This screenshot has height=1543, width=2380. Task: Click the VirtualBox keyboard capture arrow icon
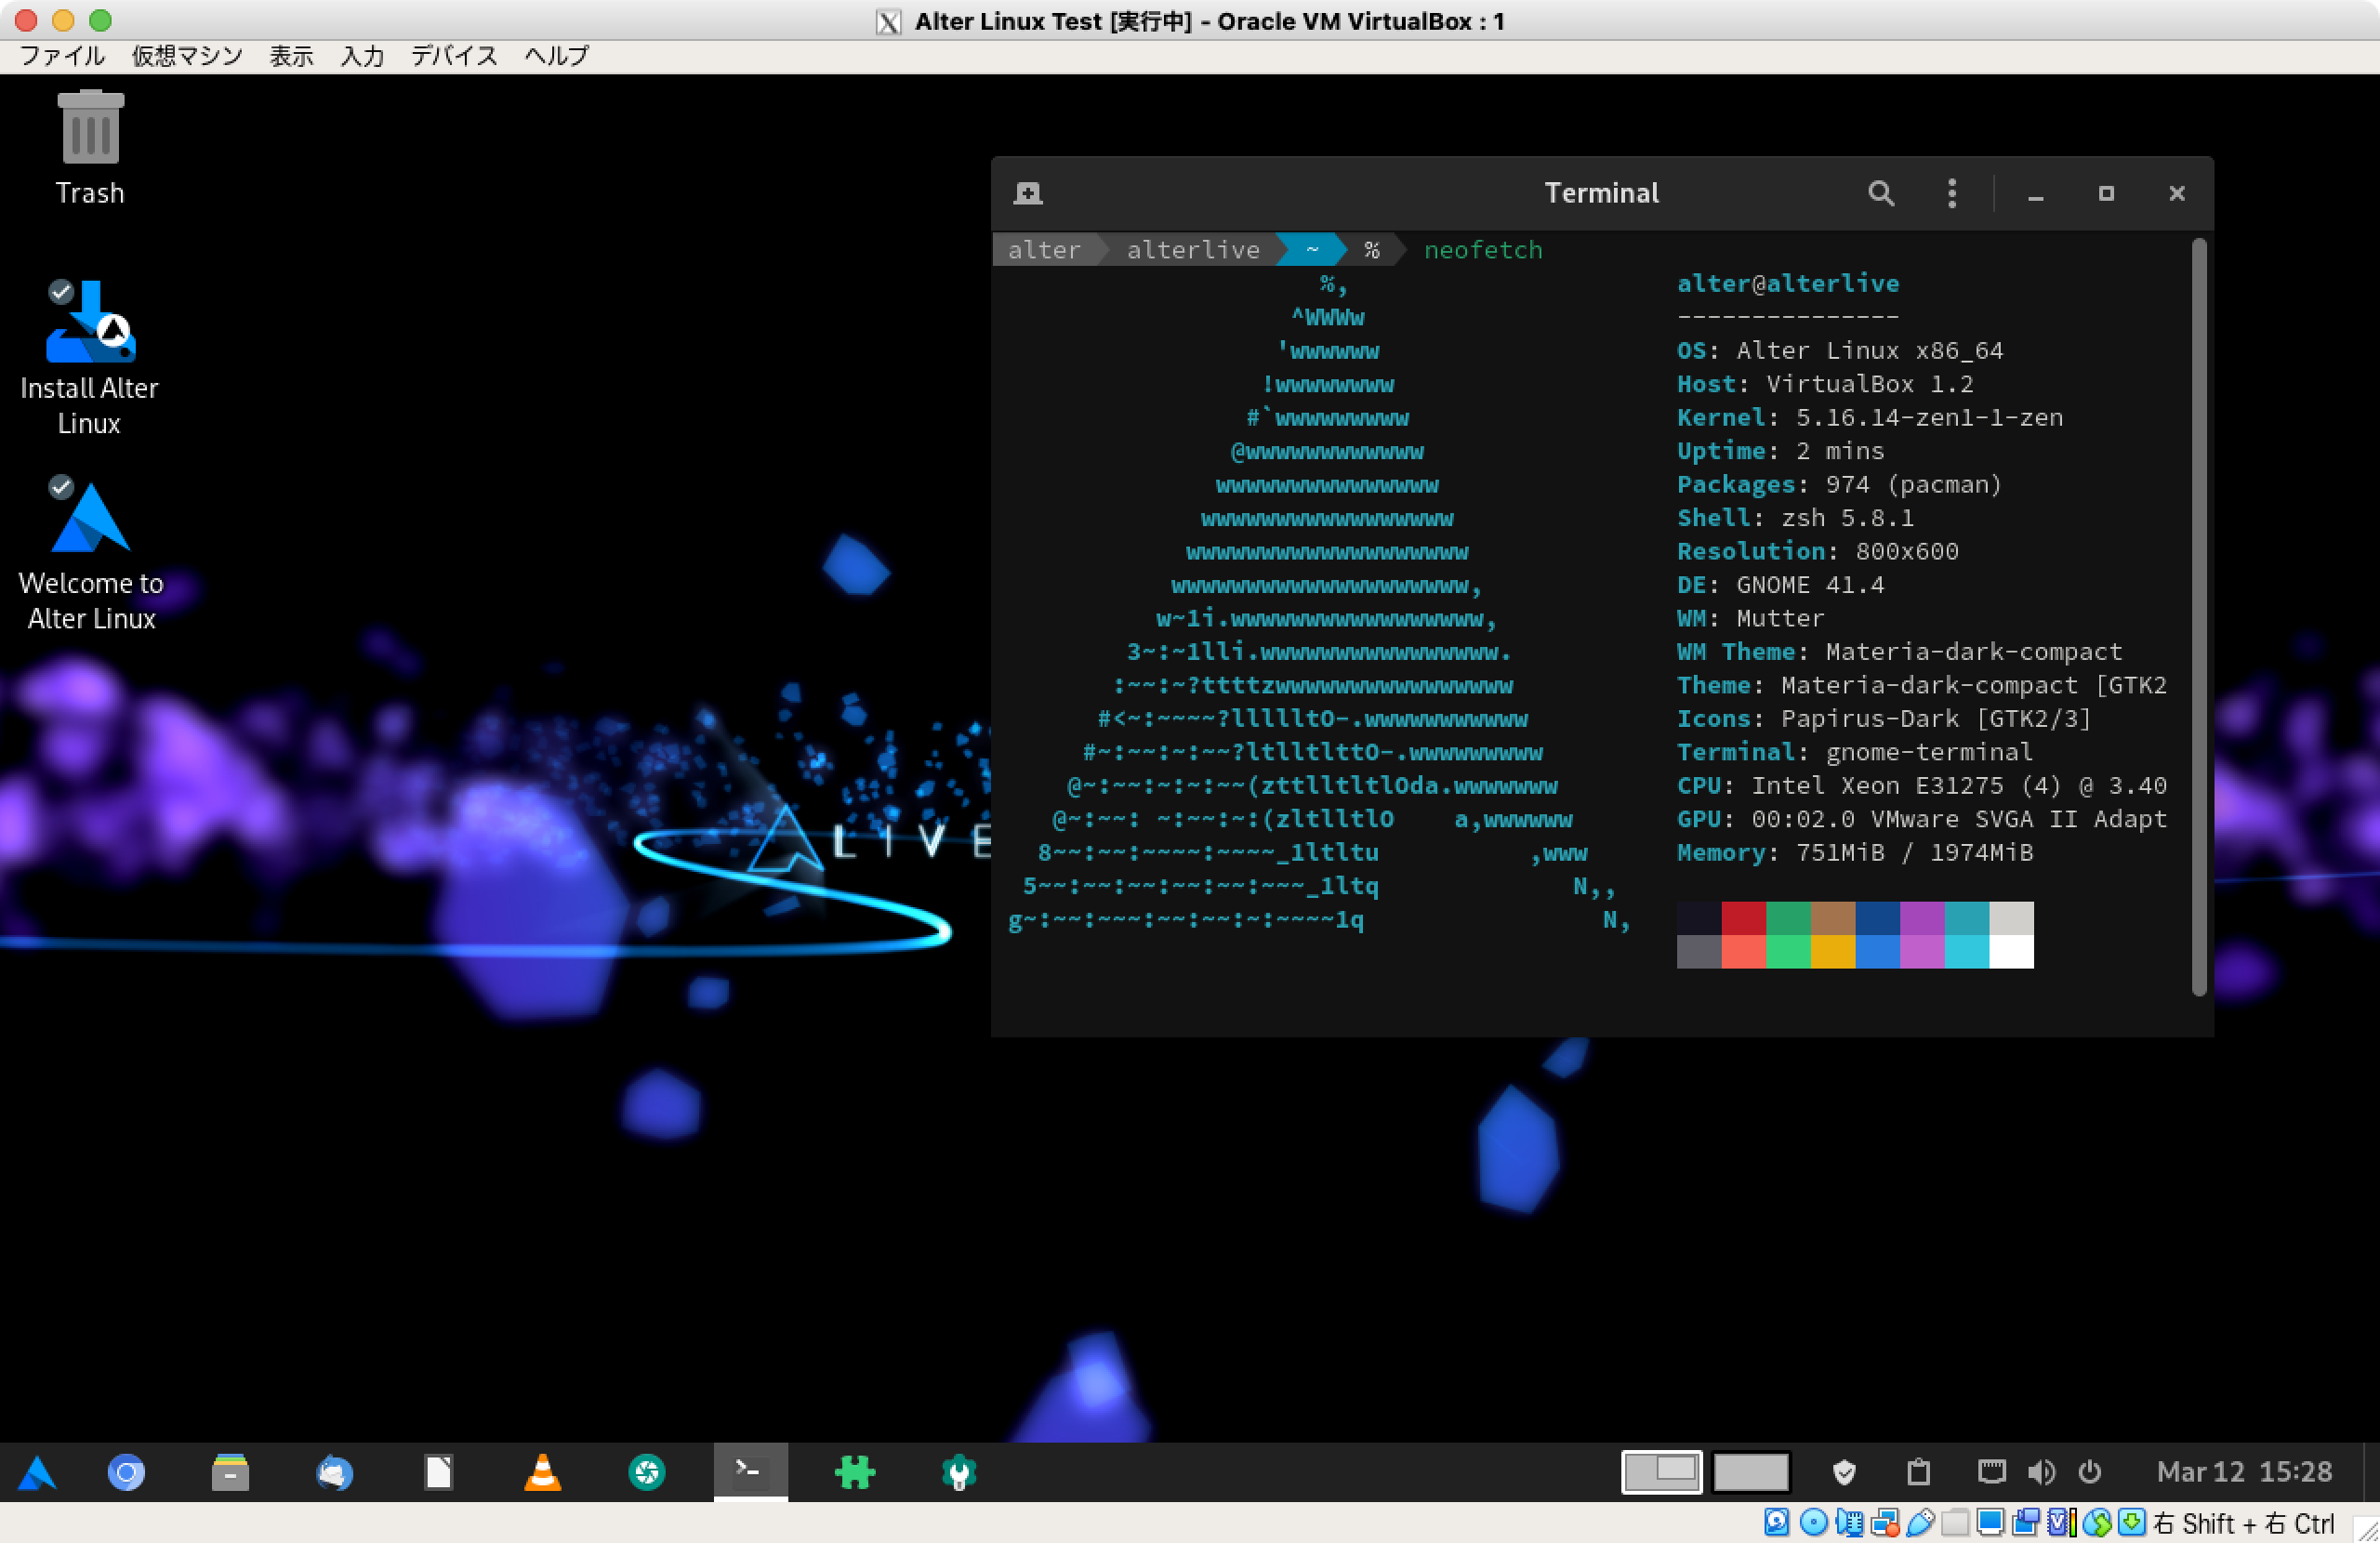[x=2132, y=1522]
